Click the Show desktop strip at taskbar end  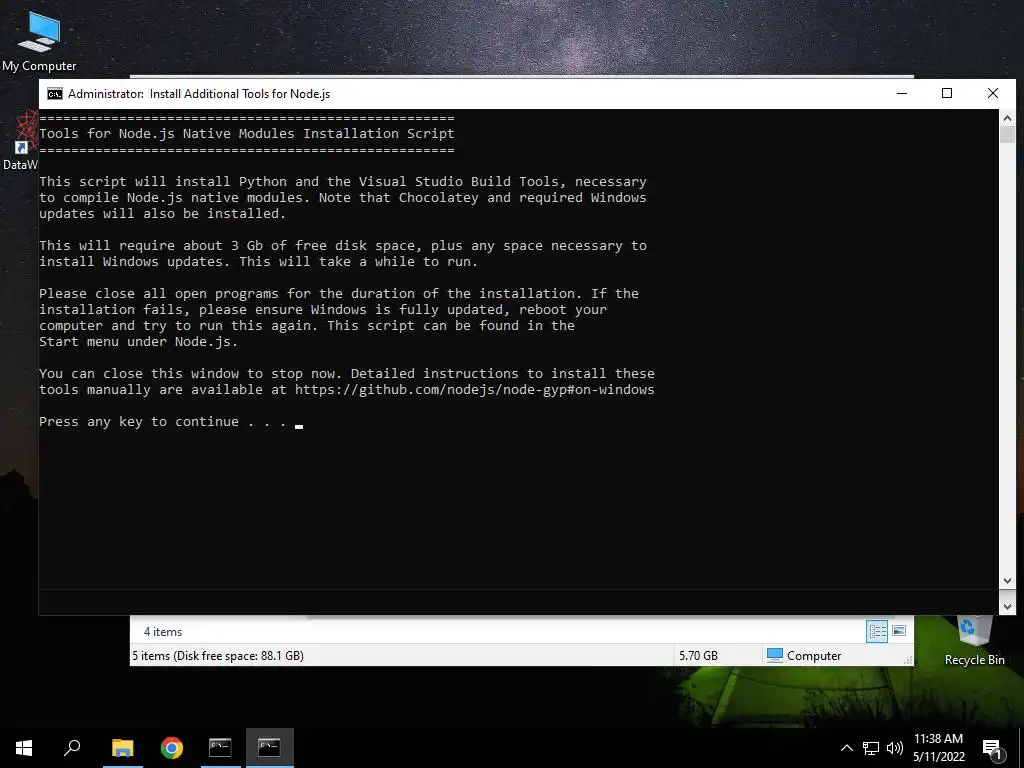(1021, 748)
